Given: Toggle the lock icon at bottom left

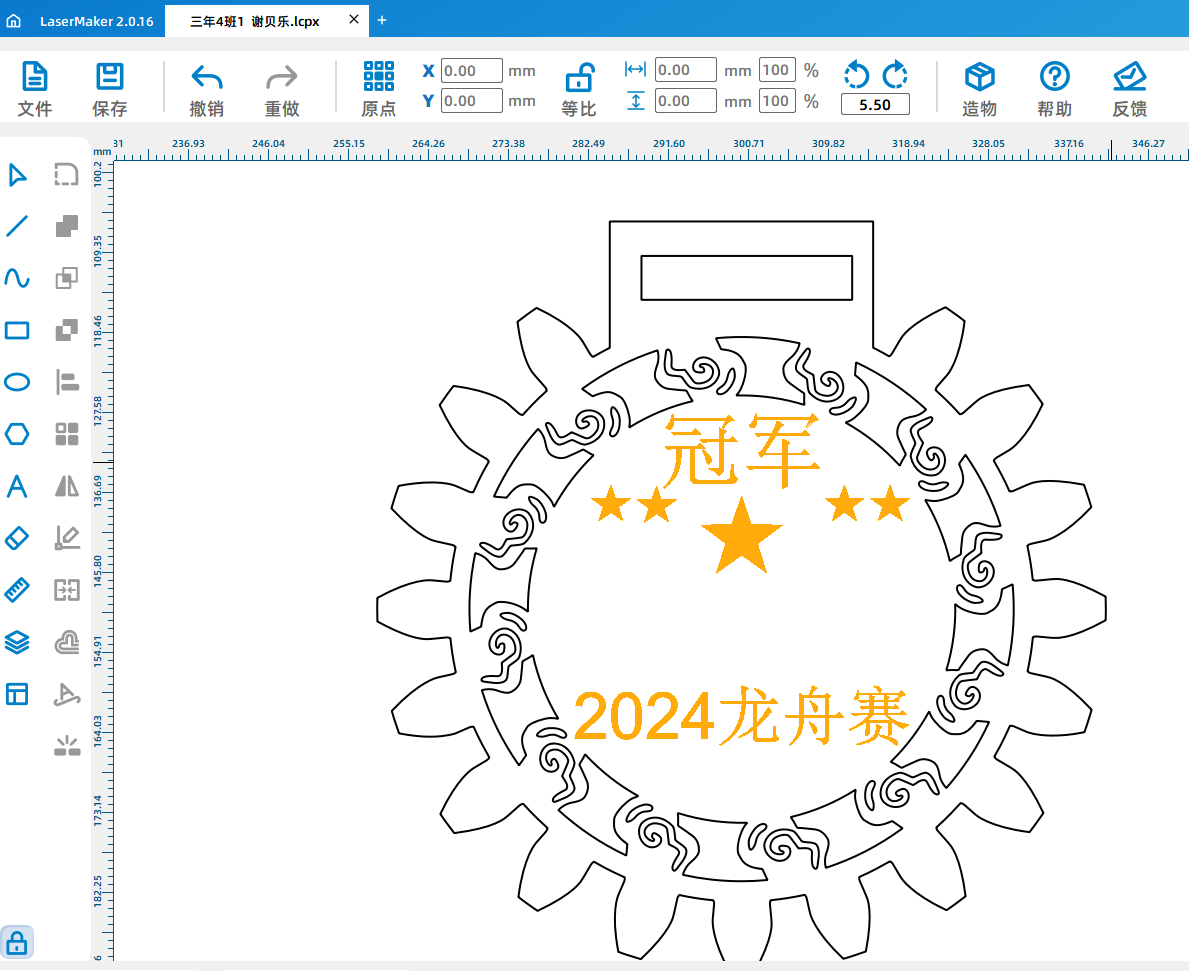Looking at the screenshot, I should [x=18, y=941].
